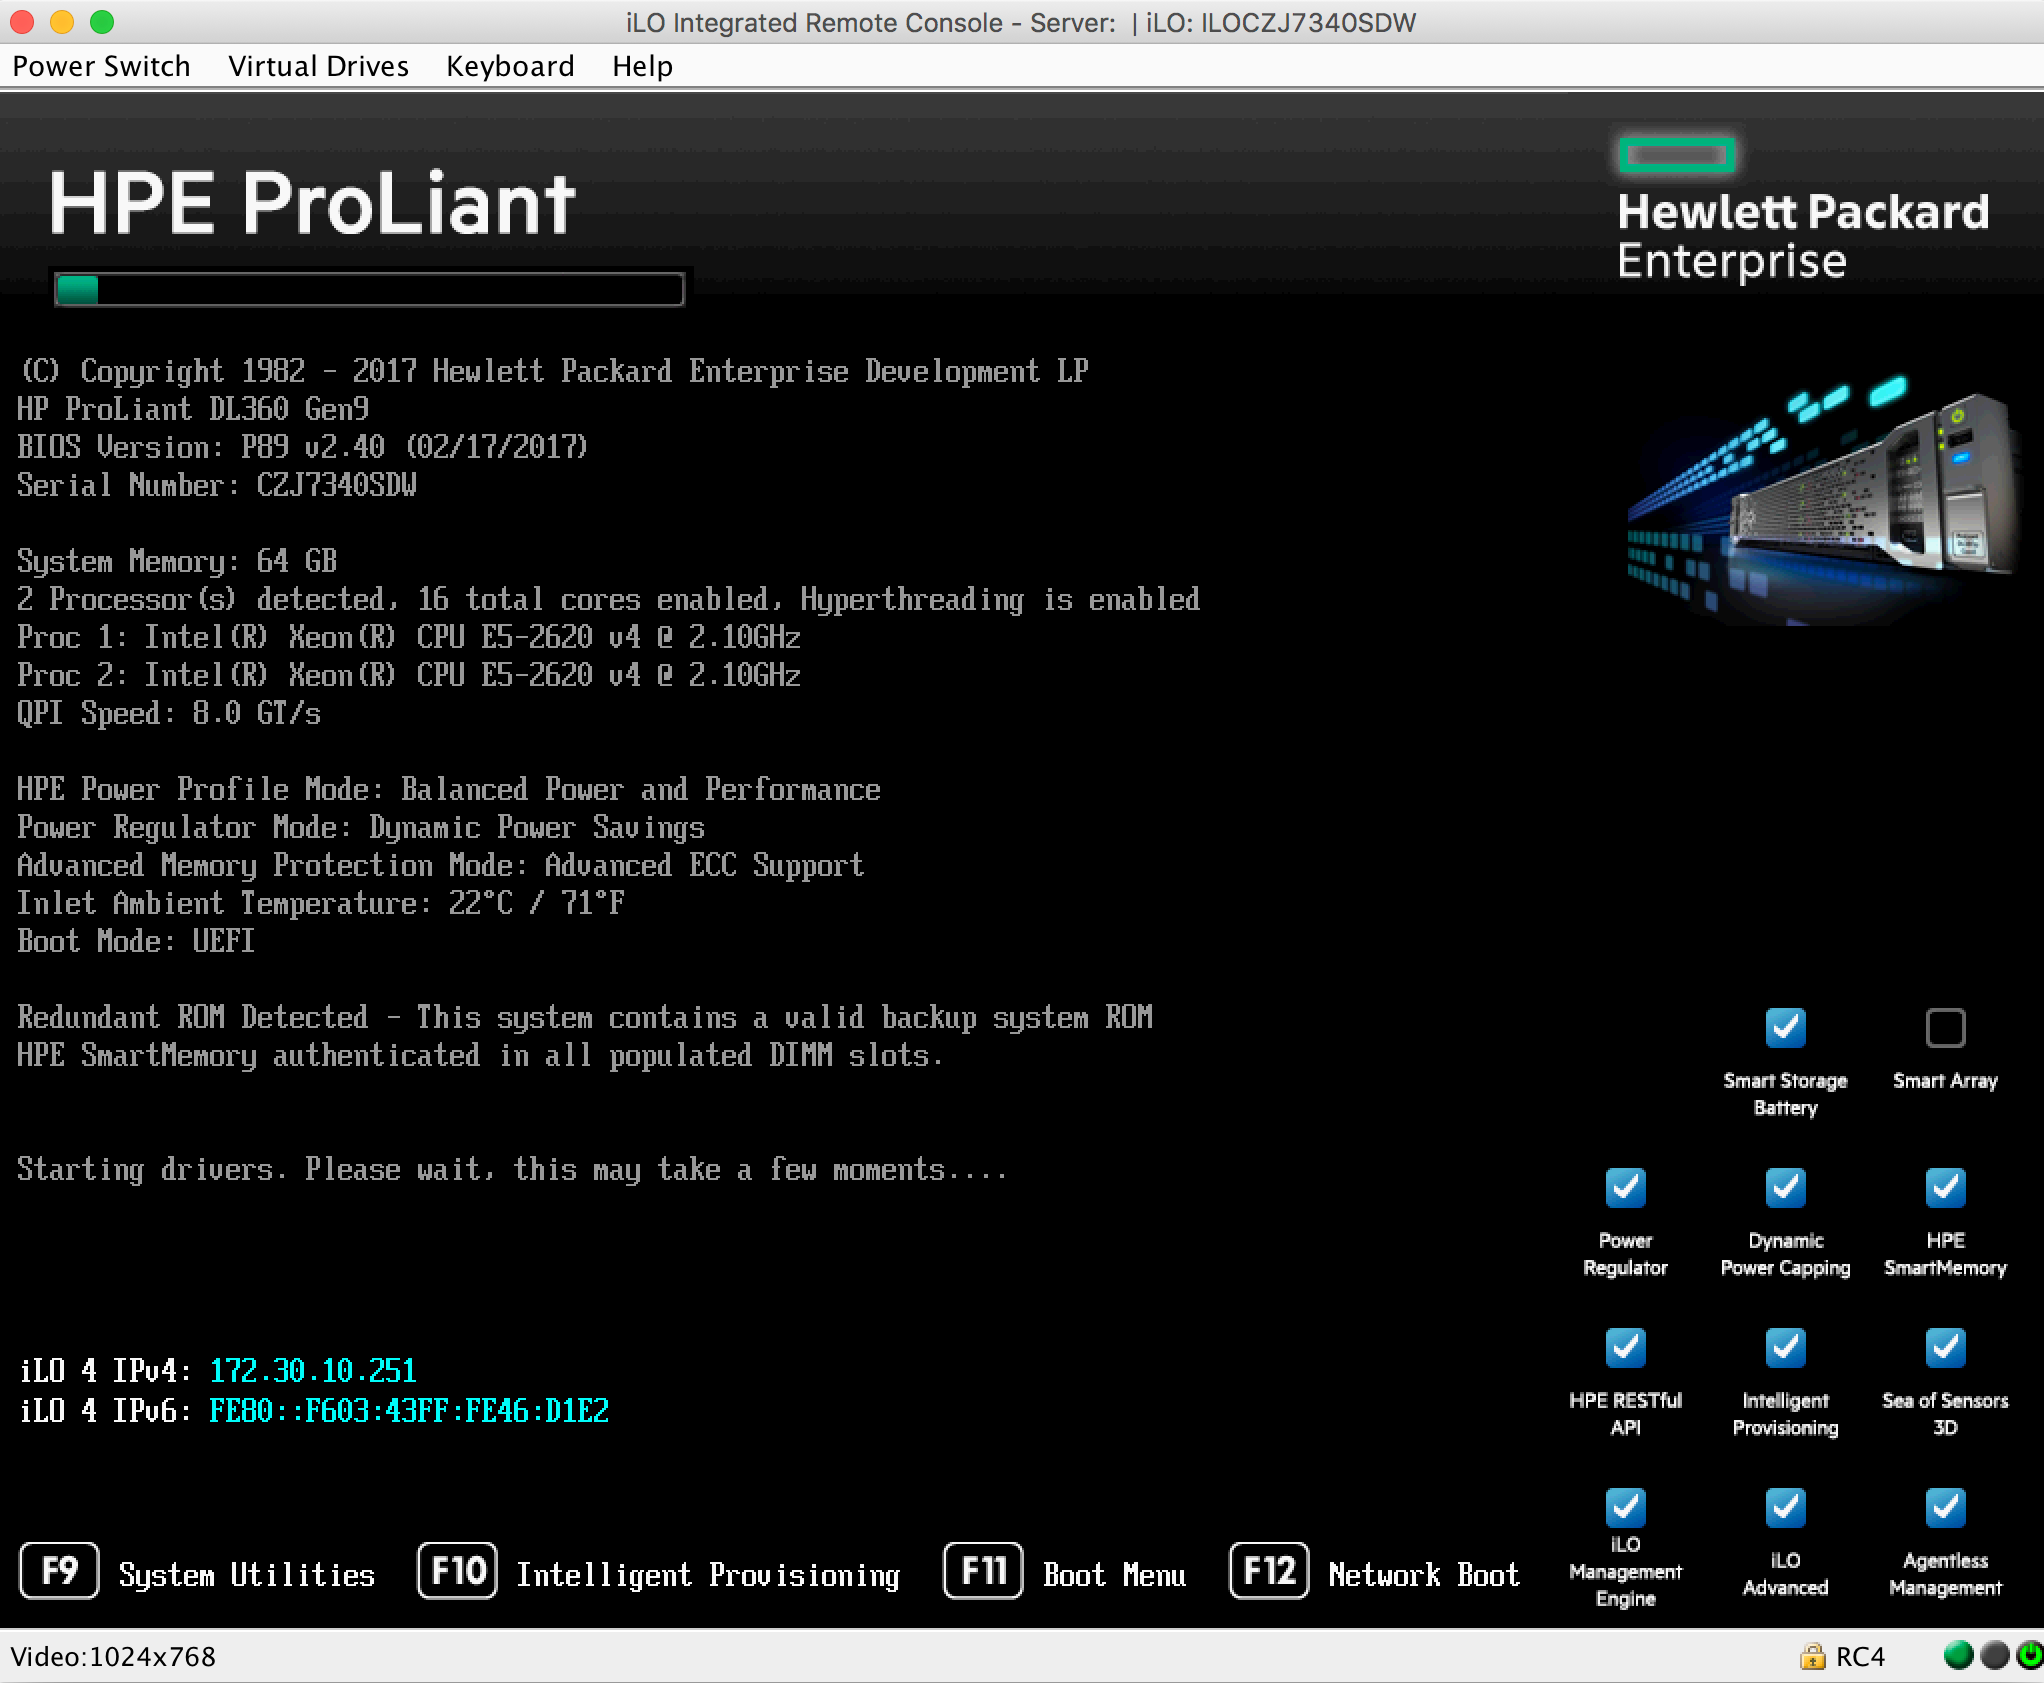Click the Serial Number CZJ7340SDW line

click(217, 485)
